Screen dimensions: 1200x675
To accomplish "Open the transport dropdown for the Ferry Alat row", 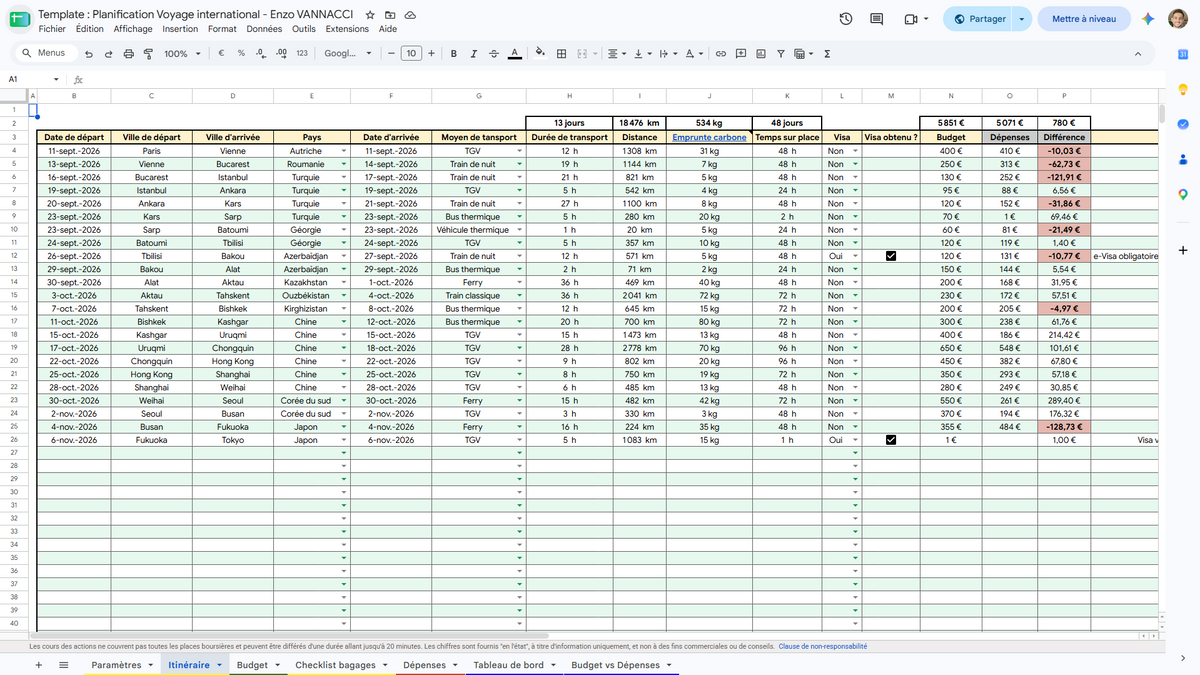I will point(520,282).
